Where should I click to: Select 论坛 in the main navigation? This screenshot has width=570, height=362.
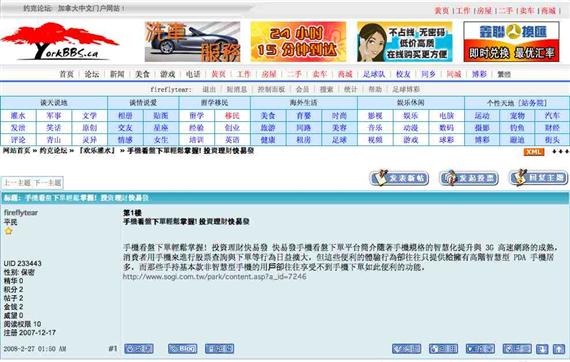tap(92, 74)
